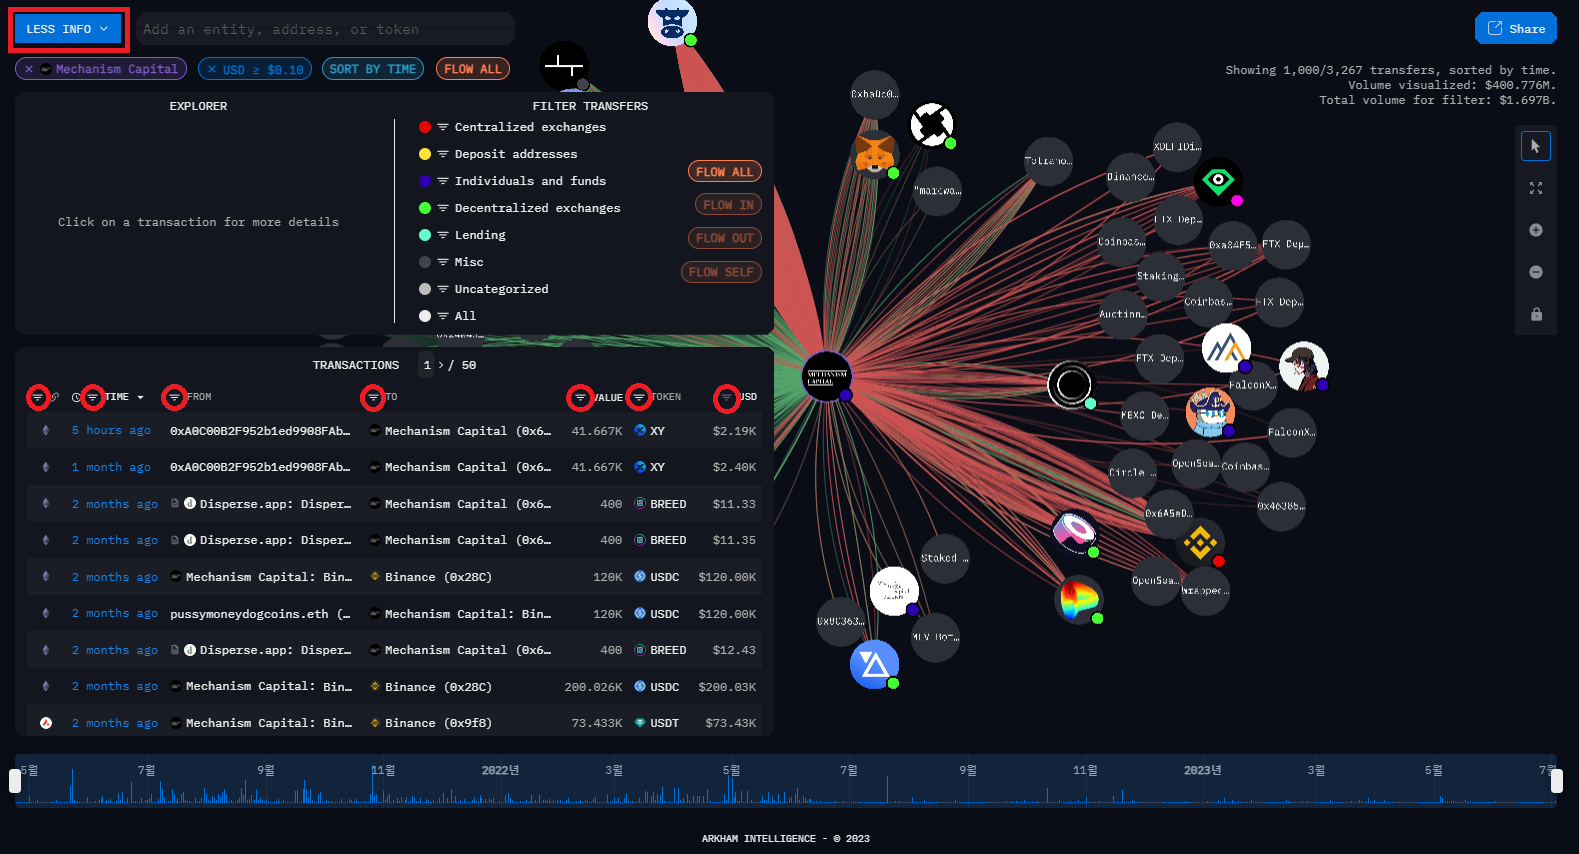Click the Share button

[x=1516, y=28]
